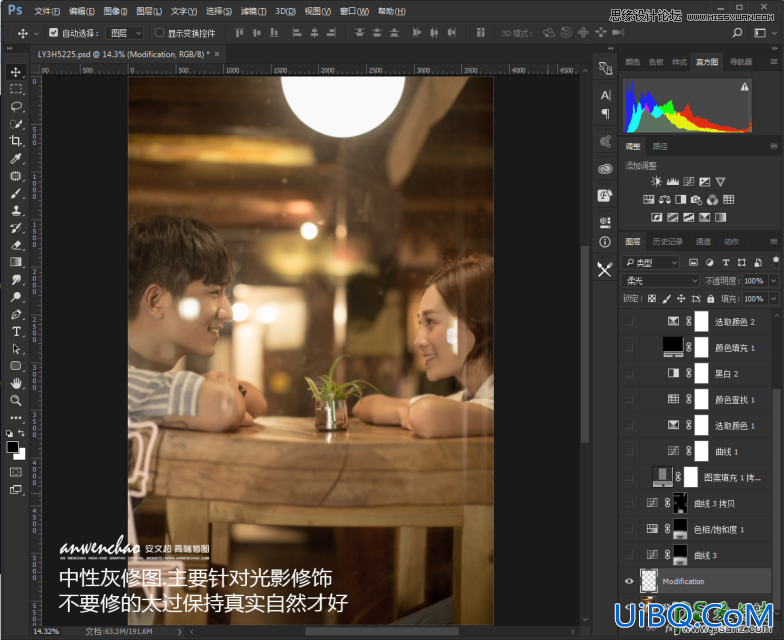The image size is (784, 640).
Task: Select the Brush tool
Action: tap(16, 193)
